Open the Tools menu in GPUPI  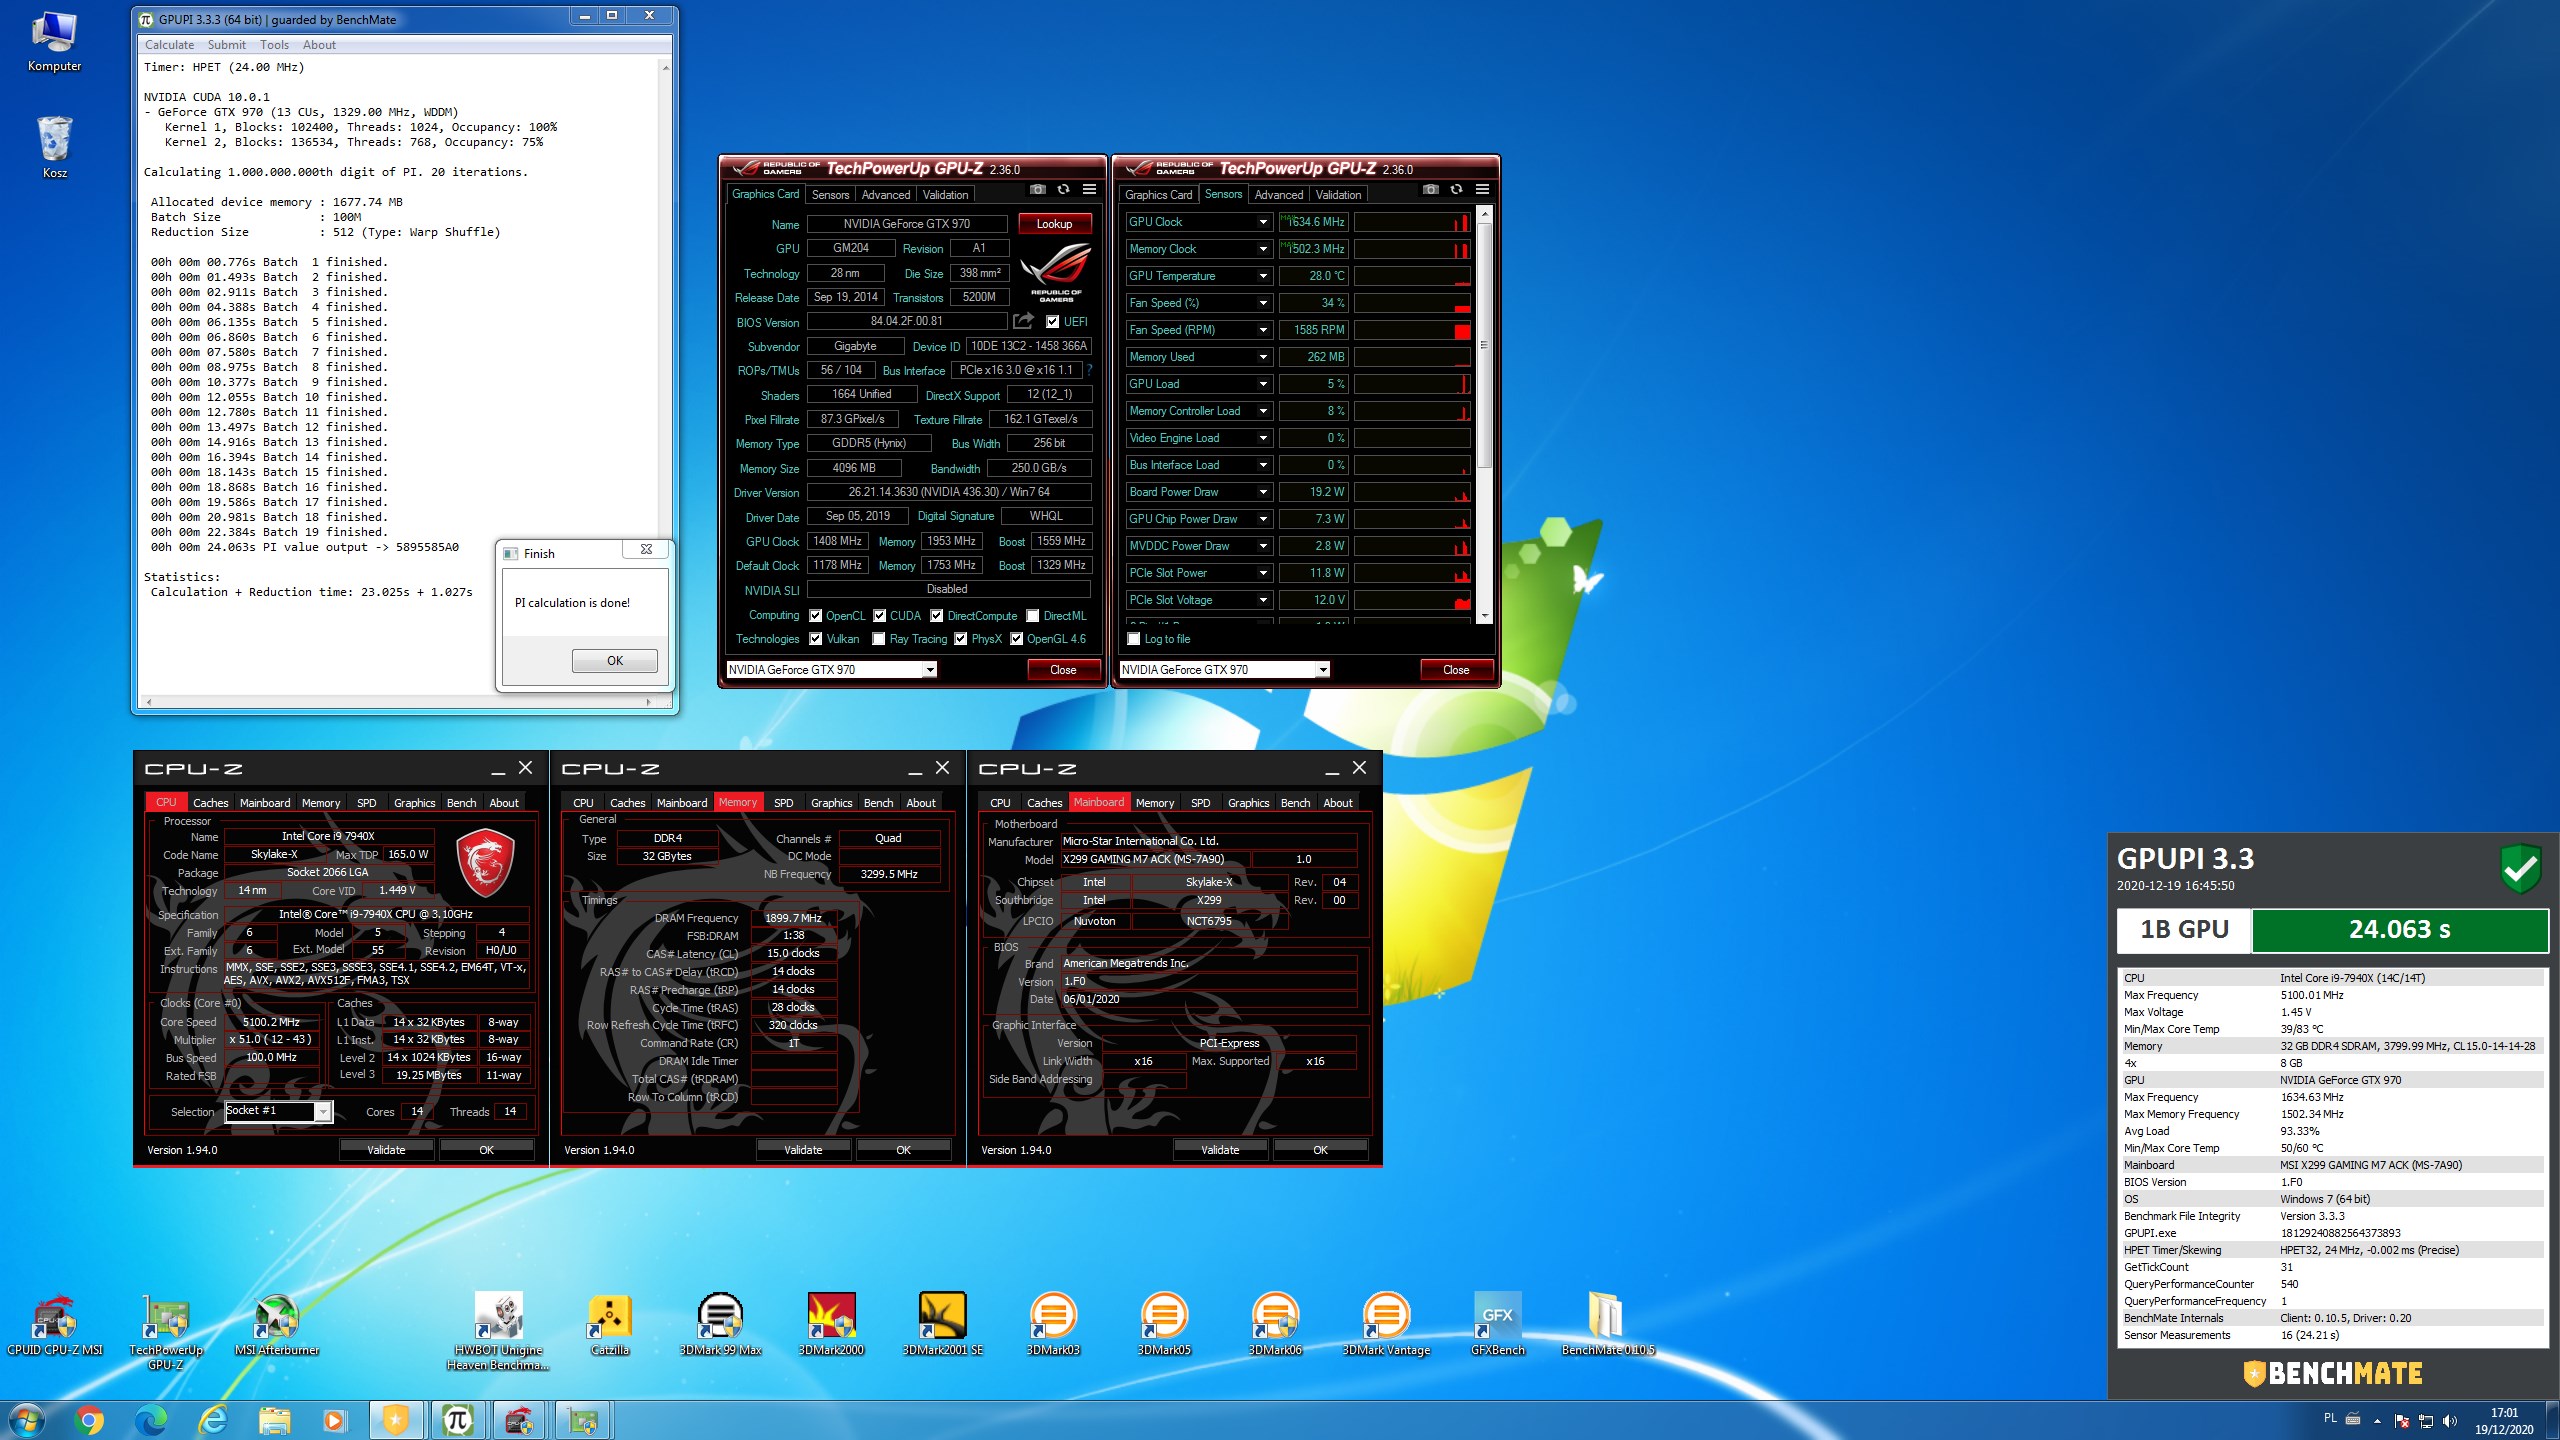[x=274, y=45]
